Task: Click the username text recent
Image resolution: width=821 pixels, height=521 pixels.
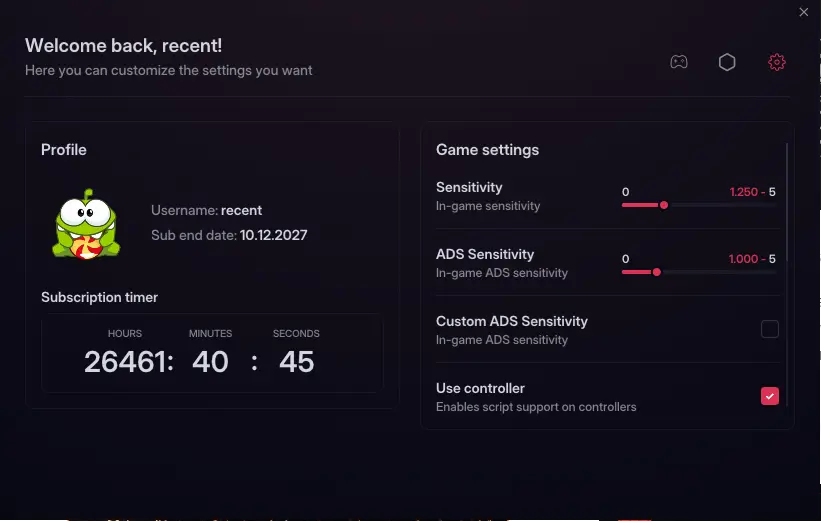Action: [241, 210]
